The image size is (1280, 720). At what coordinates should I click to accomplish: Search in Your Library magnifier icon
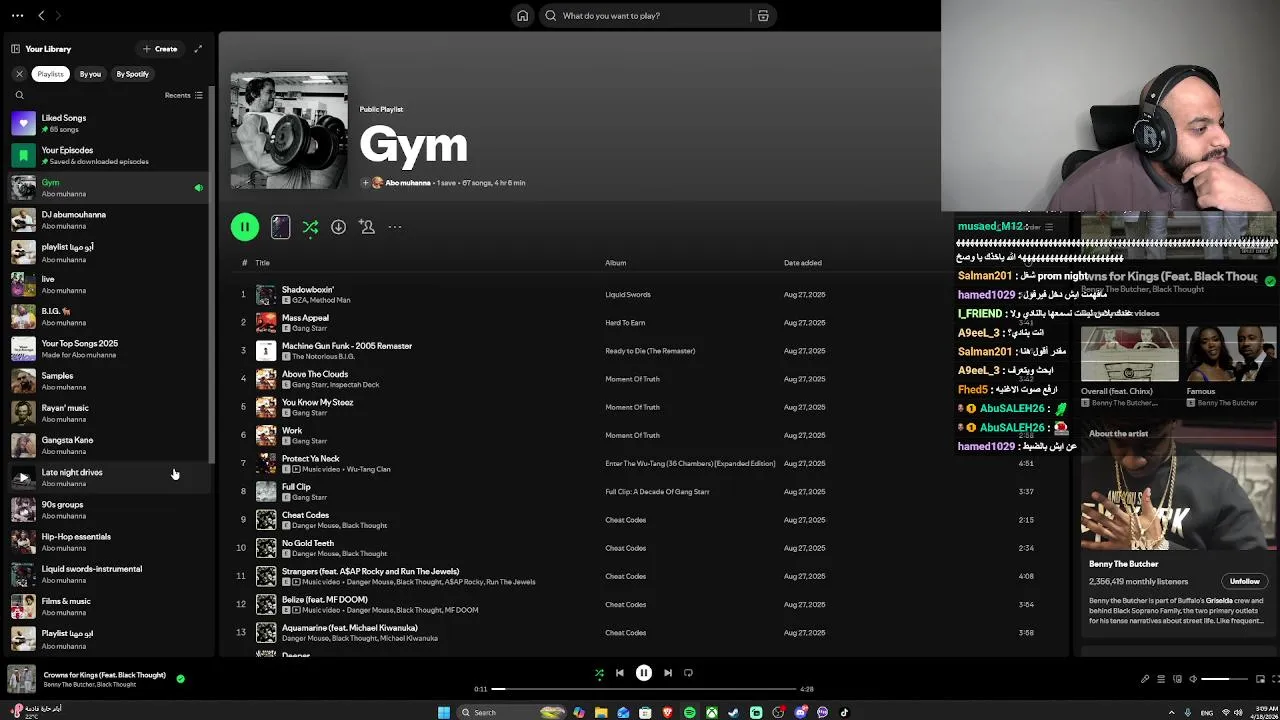click(x=19, y=96)
